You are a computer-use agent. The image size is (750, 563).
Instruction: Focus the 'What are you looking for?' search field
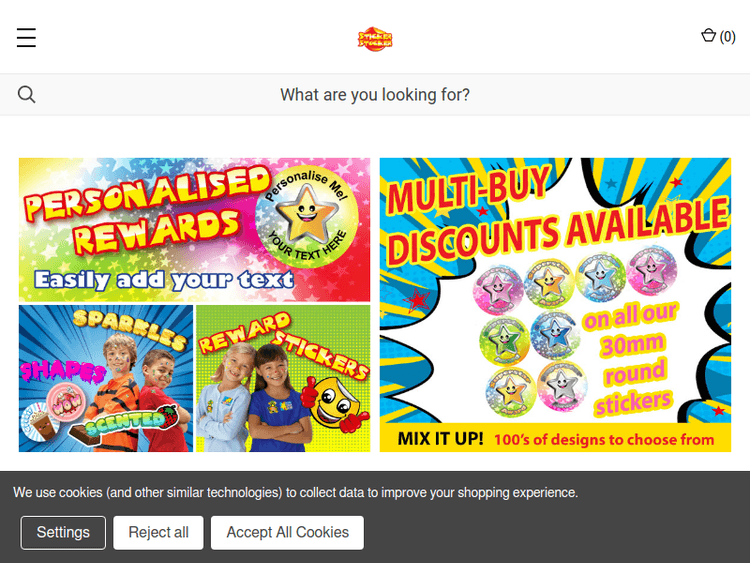click(375, 95)
